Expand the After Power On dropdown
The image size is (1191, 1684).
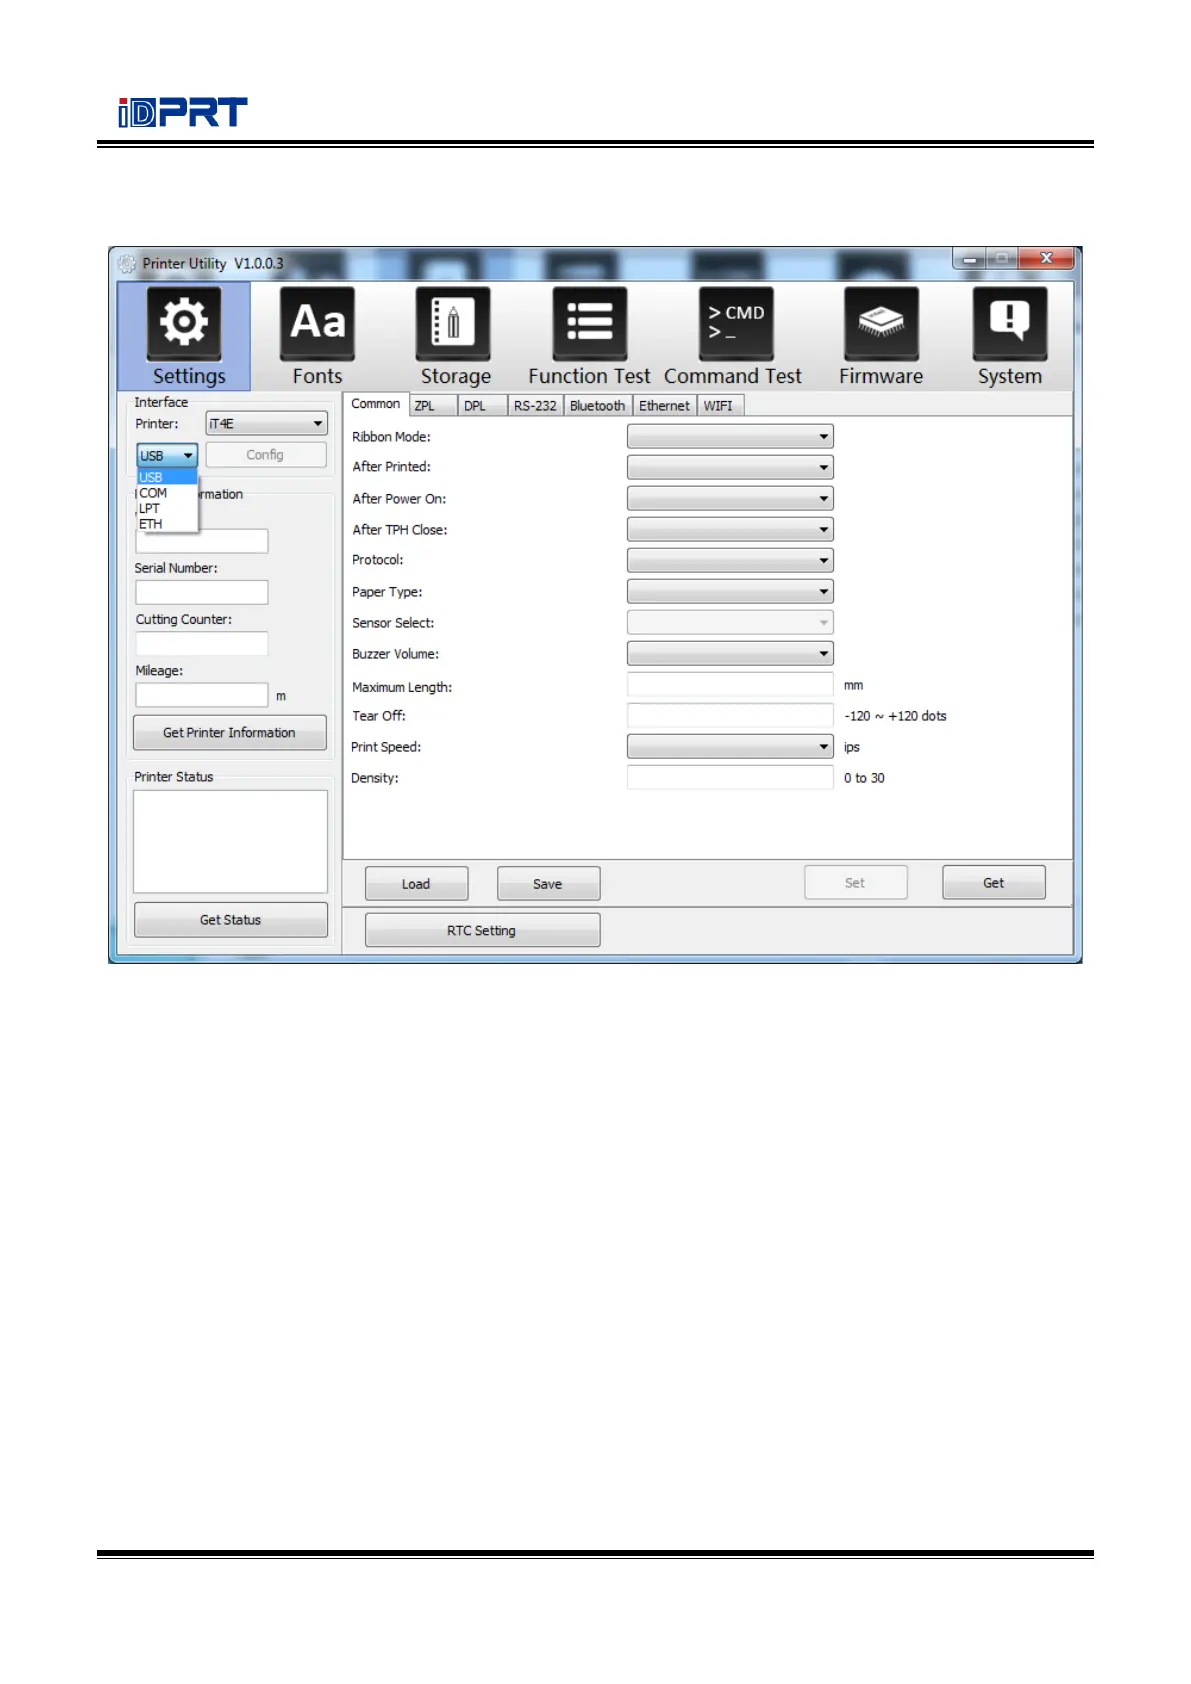click(x=730, y=498)
